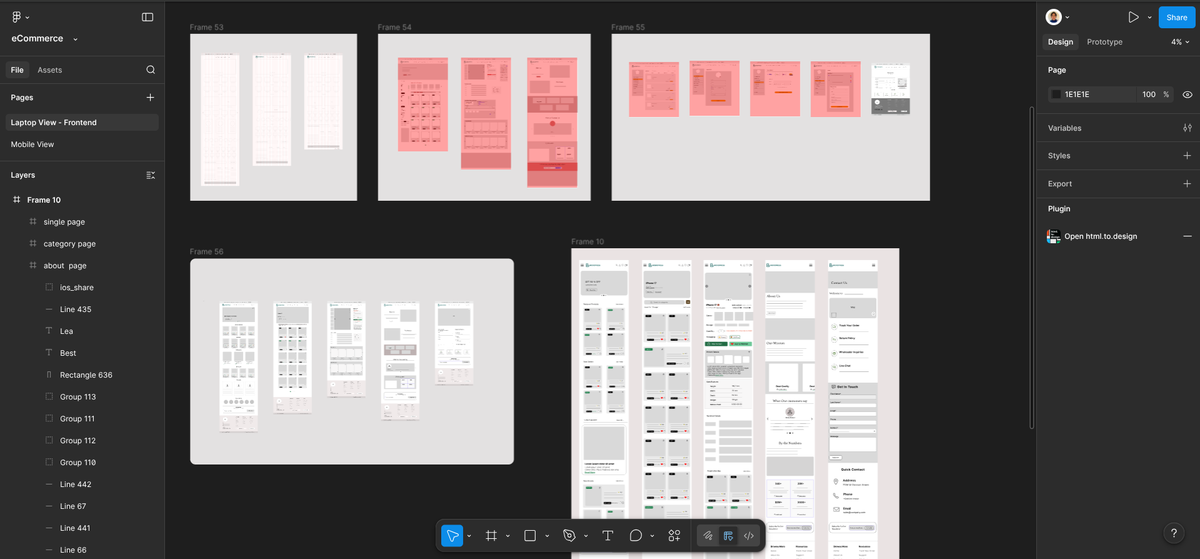Click the text icon beside Lea layer
Image resolution: width=1200 pixels, height=559 pixels.
click(x=49, y=331)
